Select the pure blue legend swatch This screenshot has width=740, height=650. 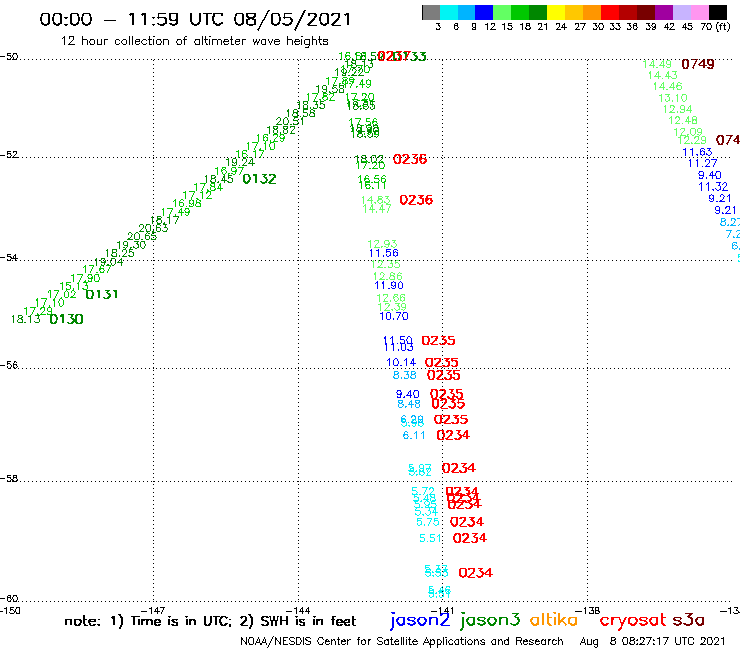coord(485,12)
